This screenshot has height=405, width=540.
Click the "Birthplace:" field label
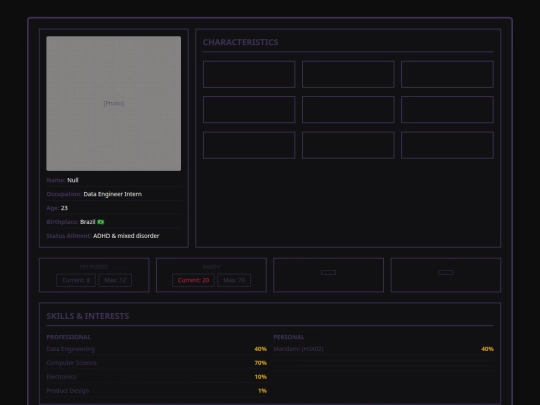click(62, 222)
